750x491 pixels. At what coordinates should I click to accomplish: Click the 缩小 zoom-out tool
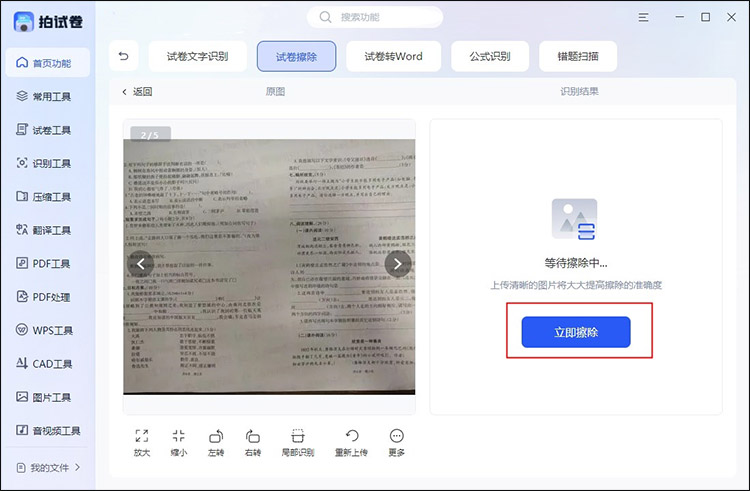point(178,443)
